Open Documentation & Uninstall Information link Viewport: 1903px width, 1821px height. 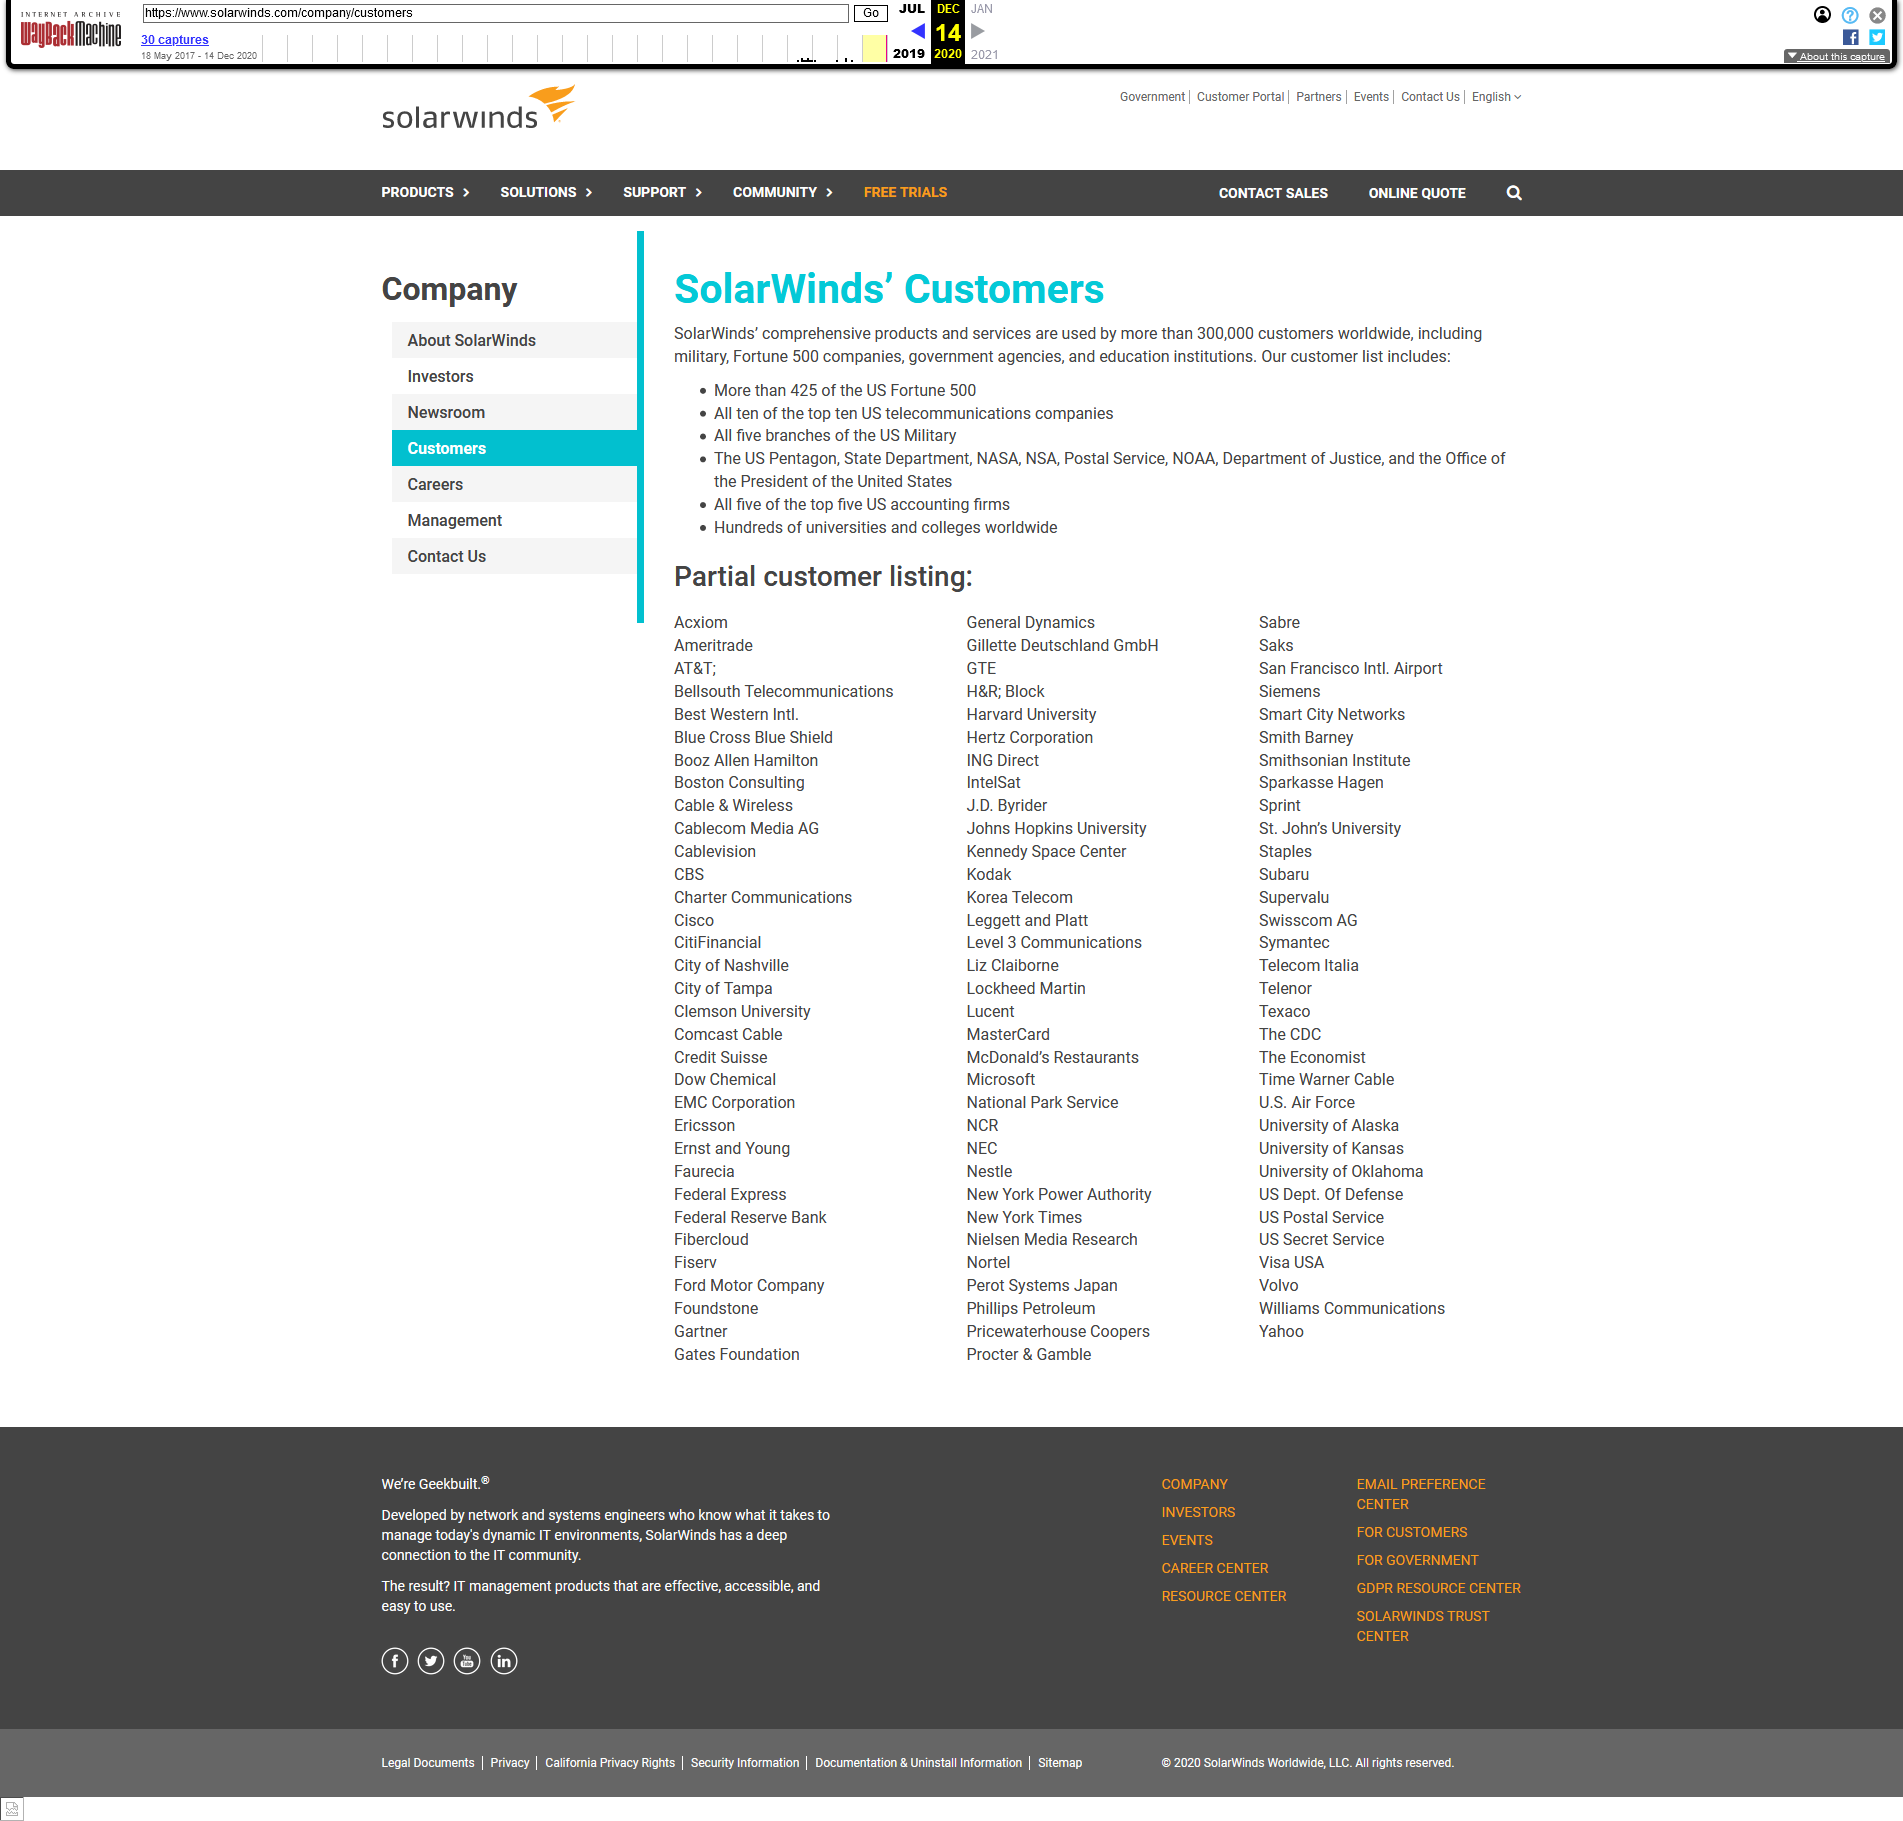(x=918, y=1763)
